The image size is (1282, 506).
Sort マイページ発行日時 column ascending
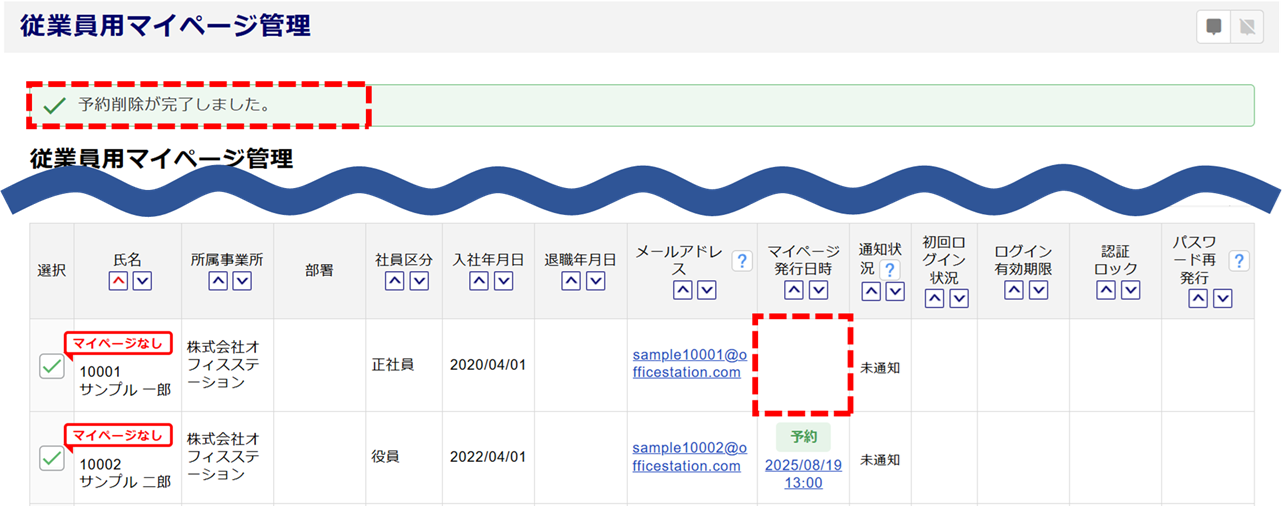(794, 290)
